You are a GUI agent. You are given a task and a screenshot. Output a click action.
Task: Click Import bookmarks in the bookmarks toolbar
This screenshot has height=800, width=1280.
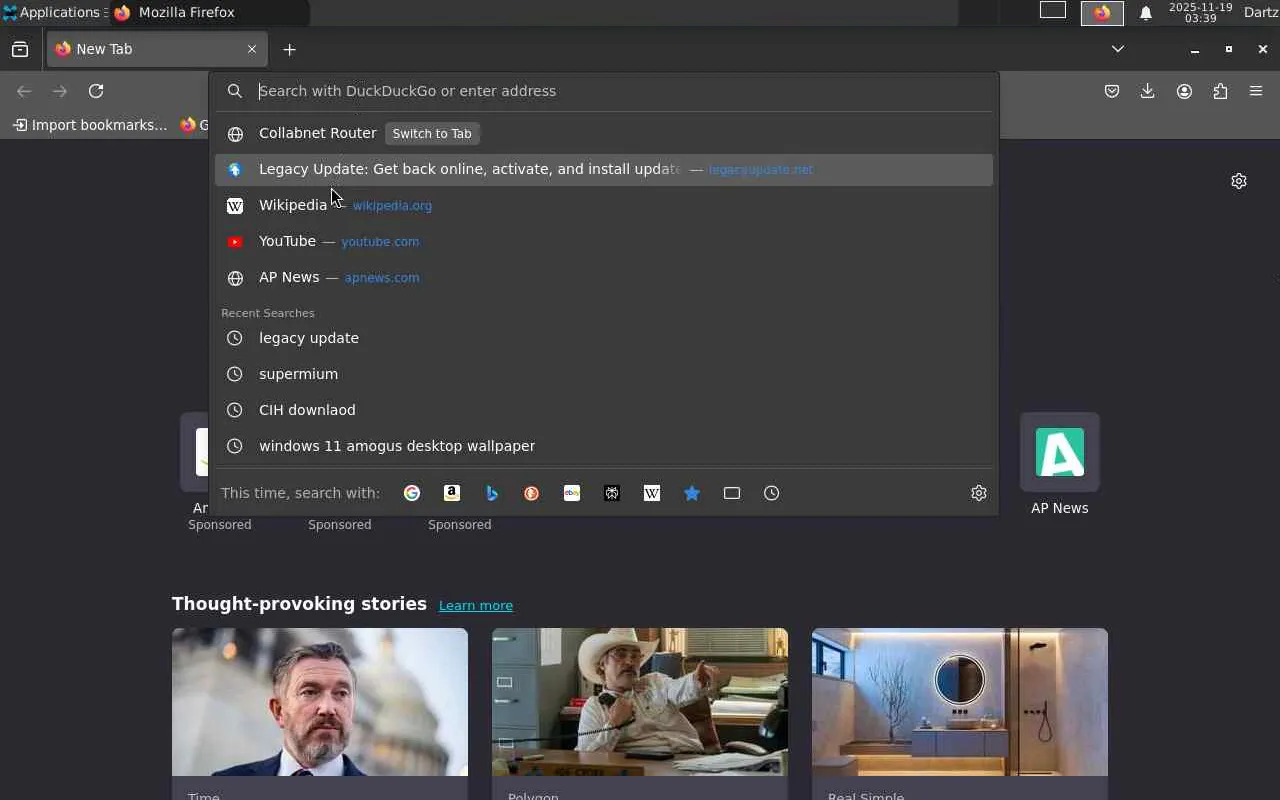coord(90,125)
